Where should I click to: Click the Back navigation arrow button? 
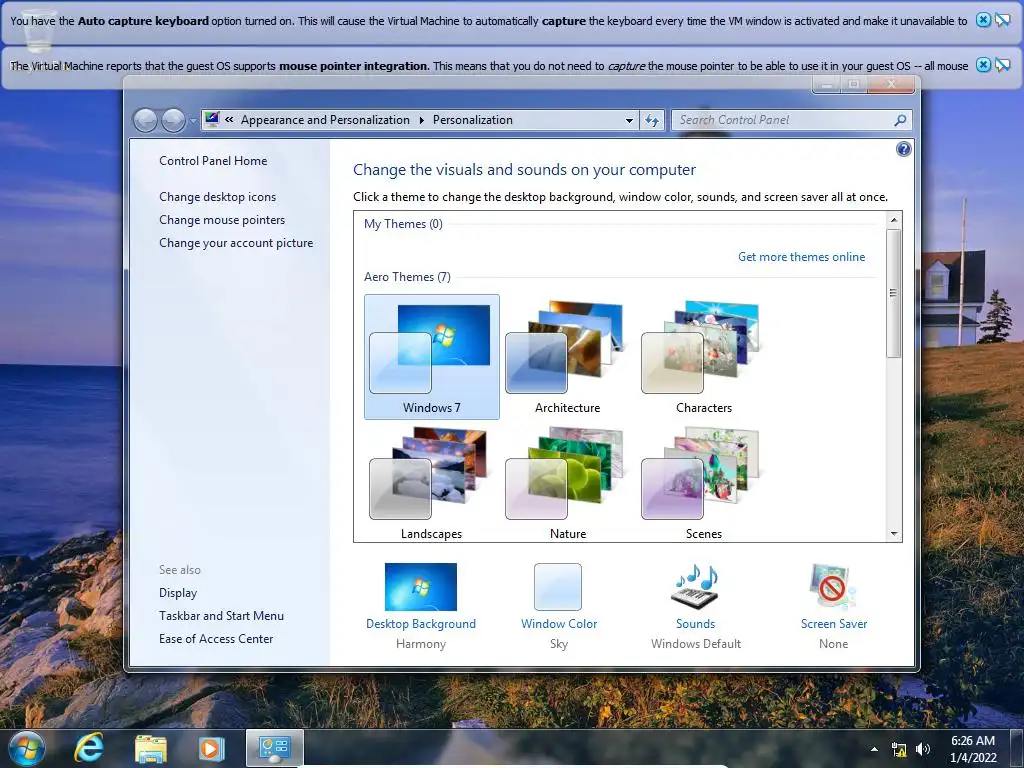pos(146,120)
